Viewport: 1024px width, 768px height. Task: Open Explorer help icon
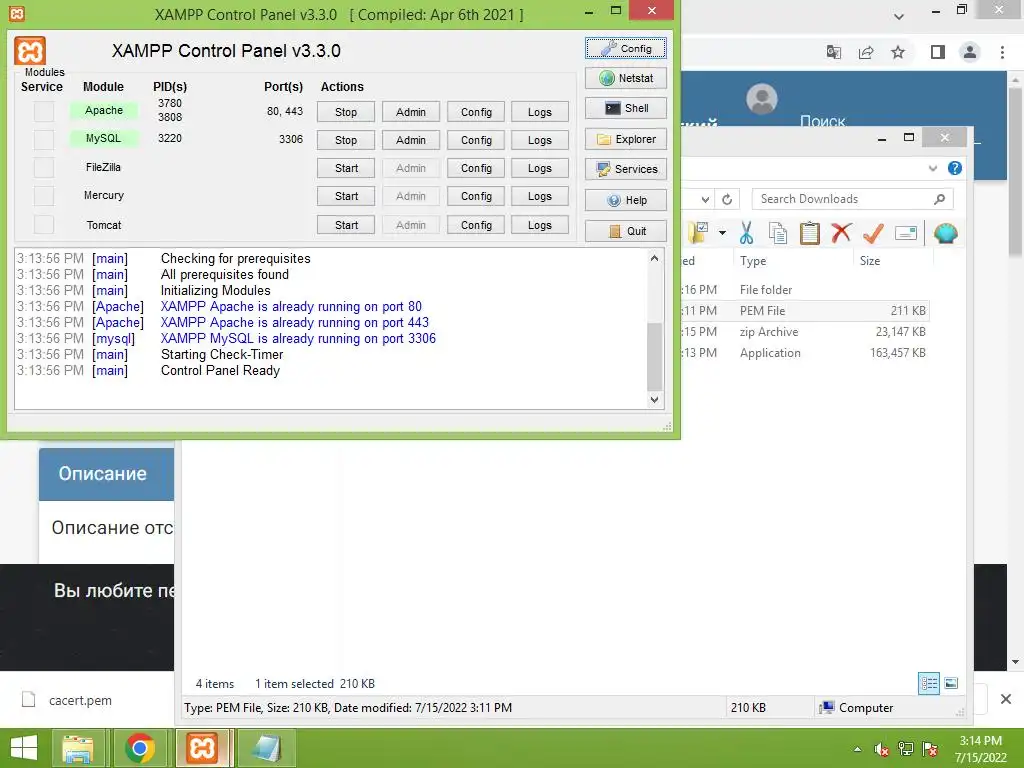tap(955, 168)
